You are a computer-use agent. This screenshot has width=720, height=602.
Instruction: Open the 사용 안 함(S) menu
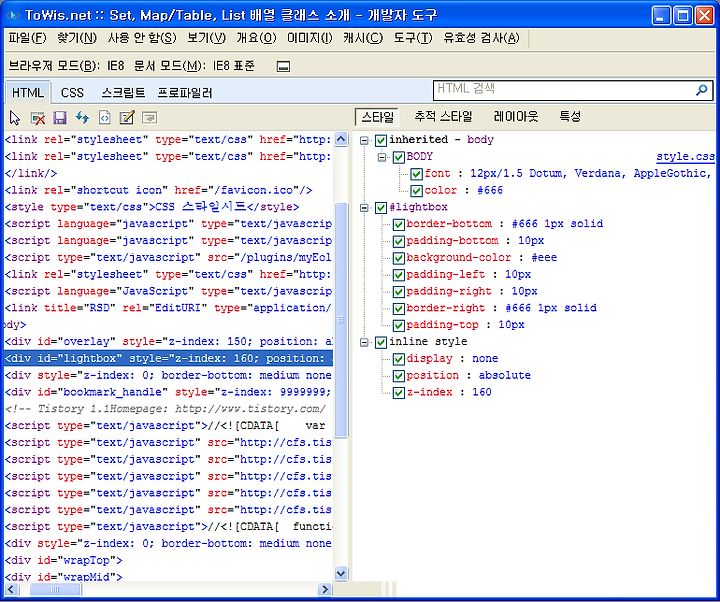142,38
